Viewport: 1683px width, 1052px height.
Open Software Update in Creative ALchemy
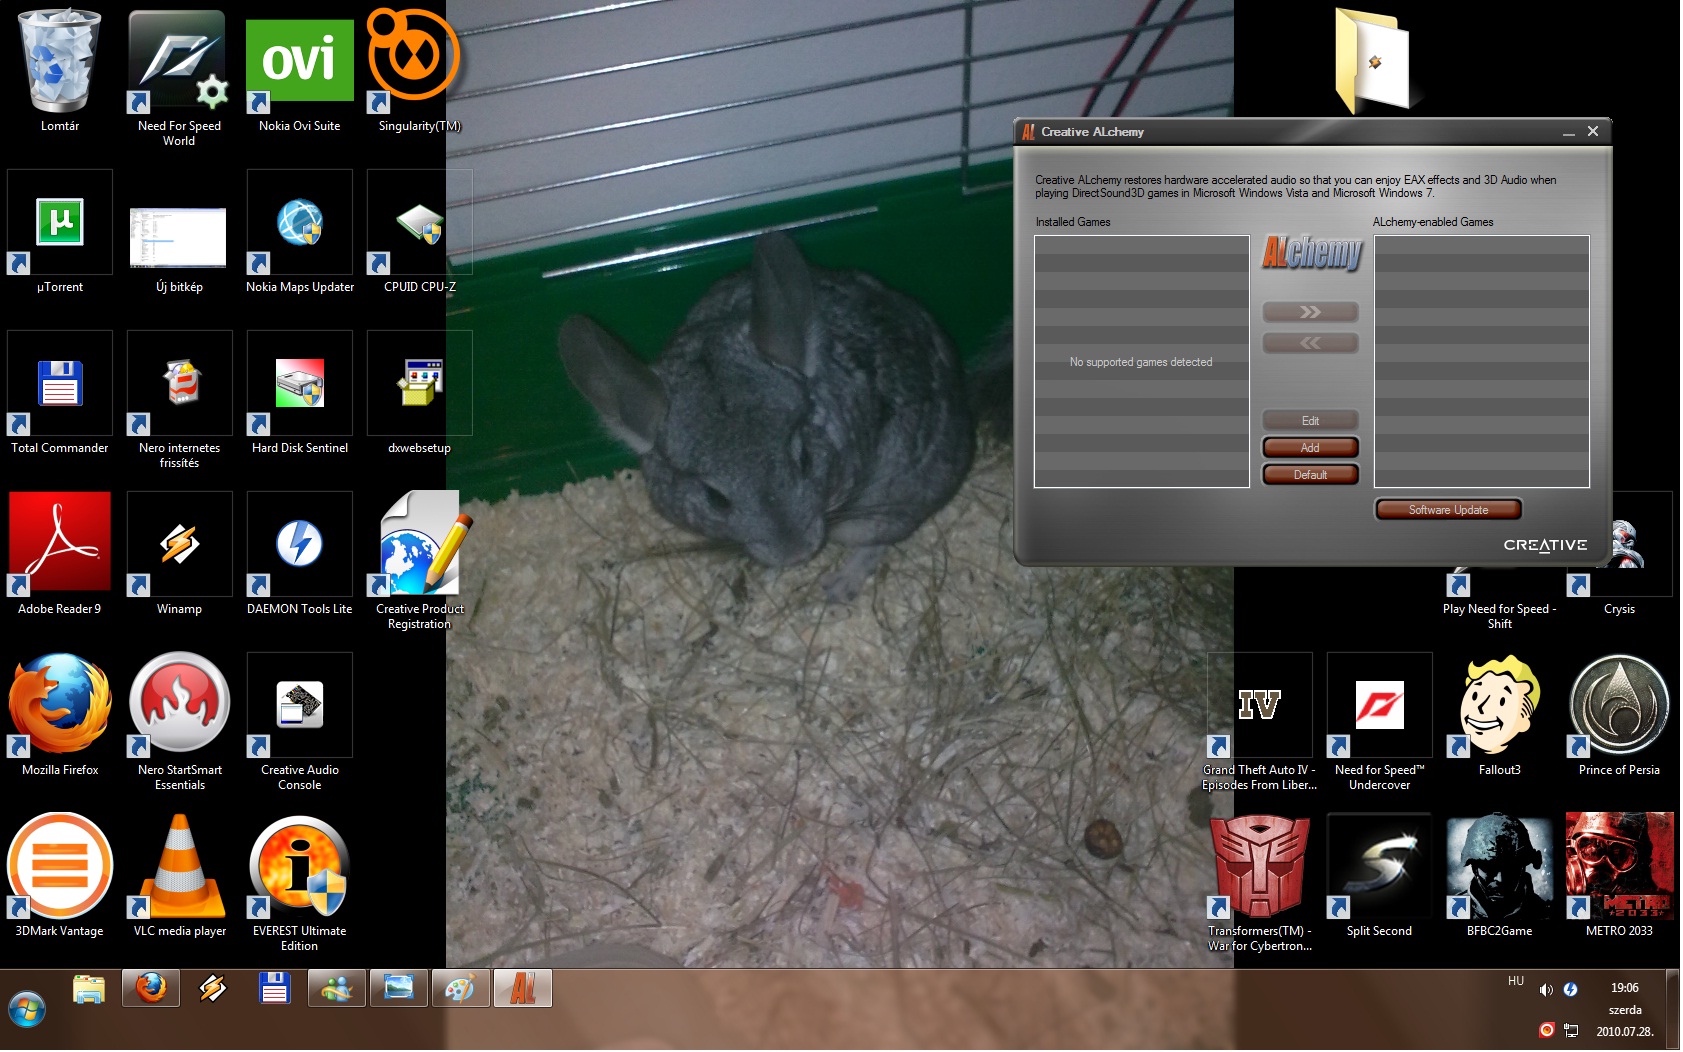point(1448,510)
